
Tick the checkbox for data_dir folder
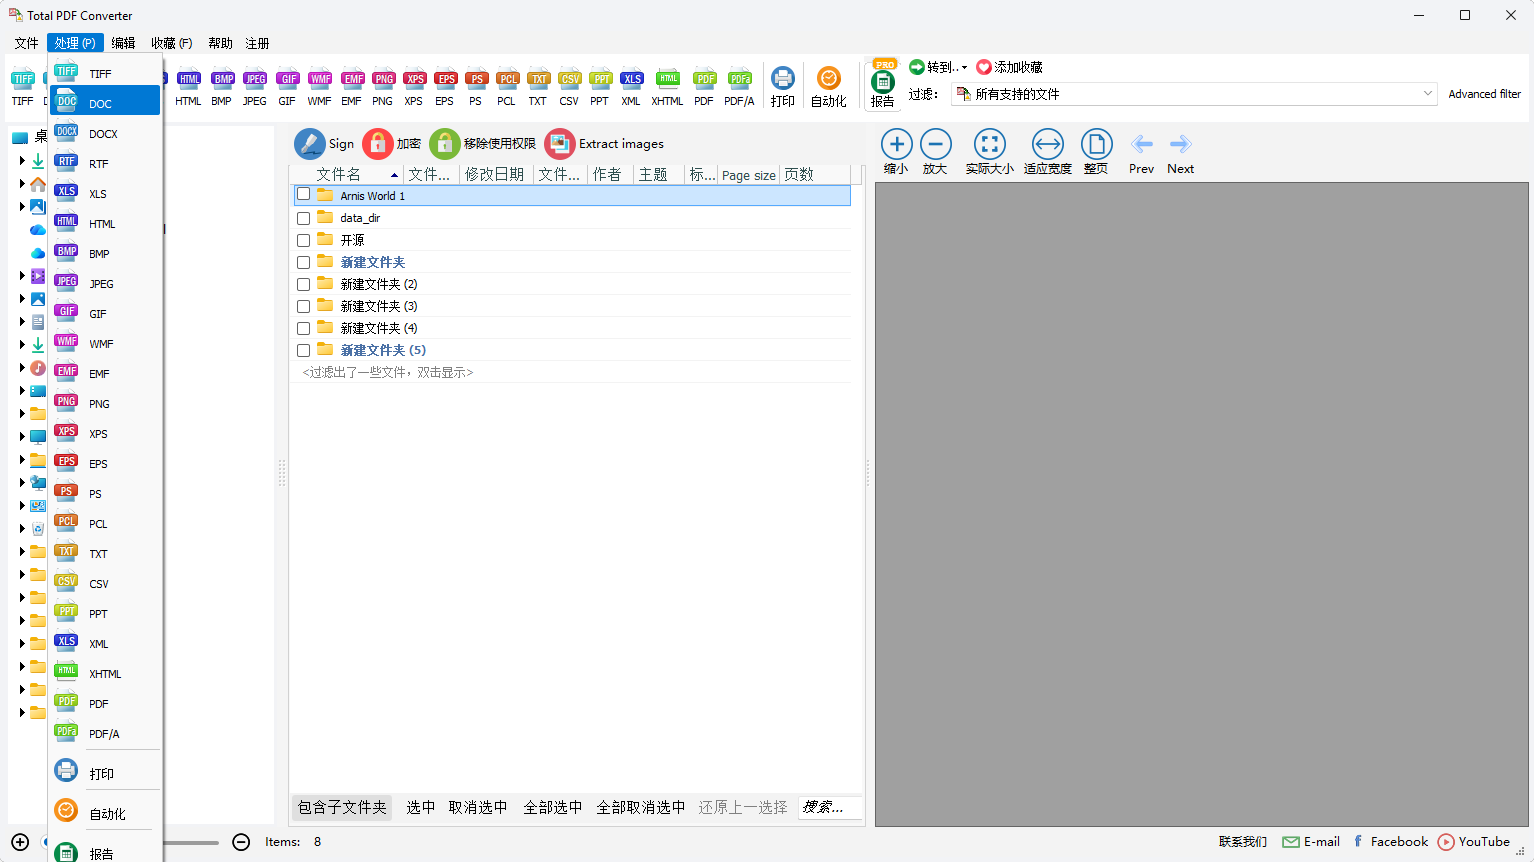tap(303, 218)
